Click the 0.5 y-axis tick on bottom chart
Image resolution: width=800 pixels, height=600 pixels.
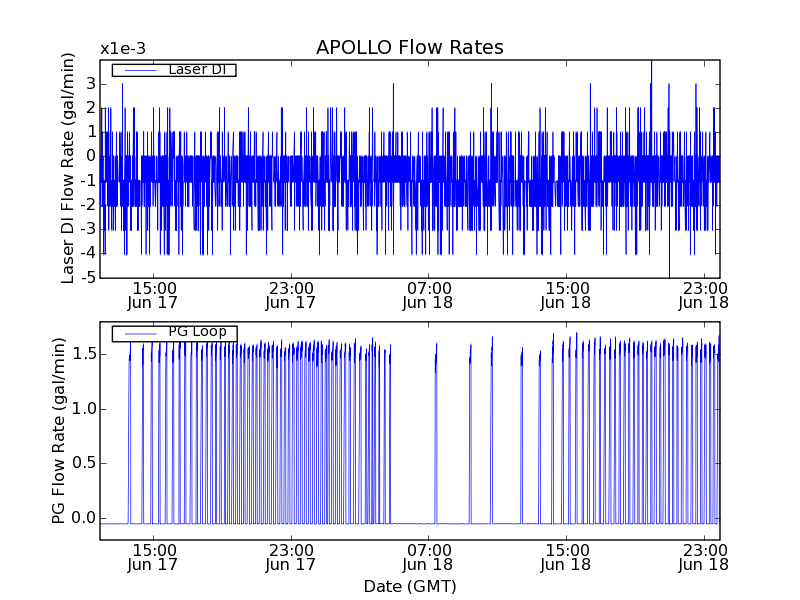tap(83, 463)
